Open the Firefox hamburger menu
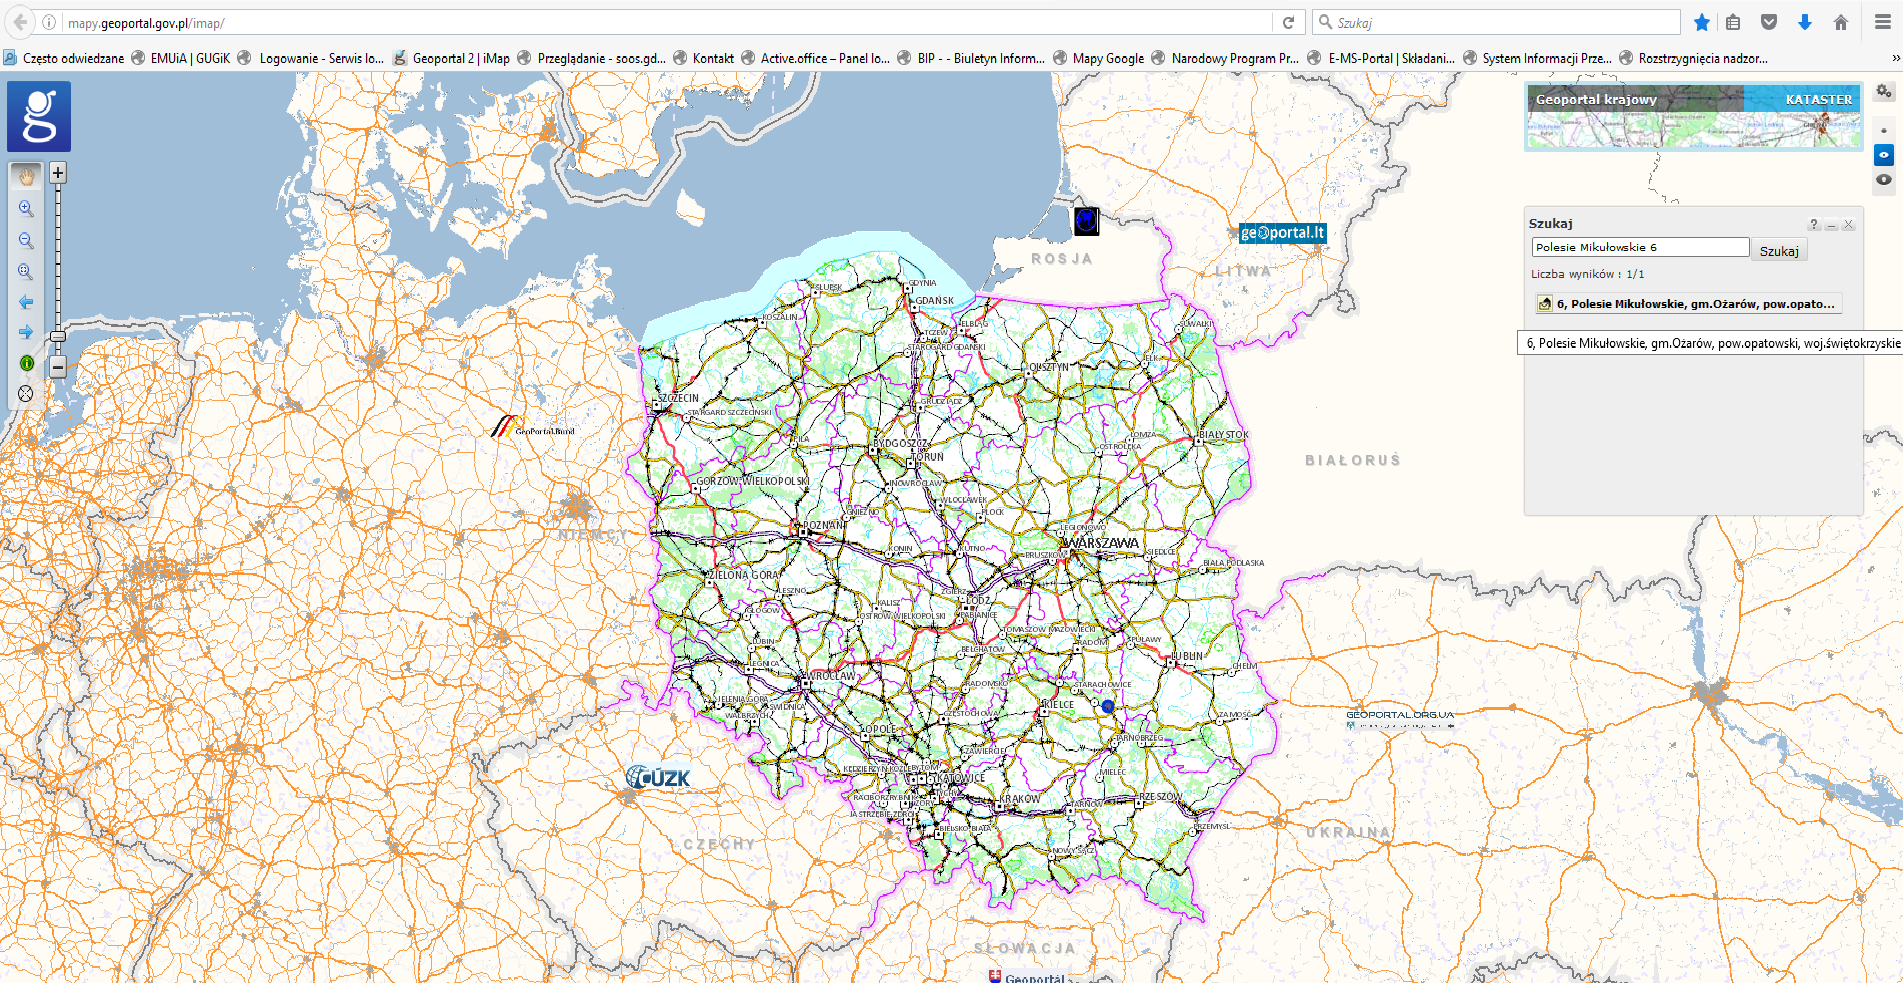Image resolution: width=1903 pixels, height=983 pixels. (x=1883, y=22)
